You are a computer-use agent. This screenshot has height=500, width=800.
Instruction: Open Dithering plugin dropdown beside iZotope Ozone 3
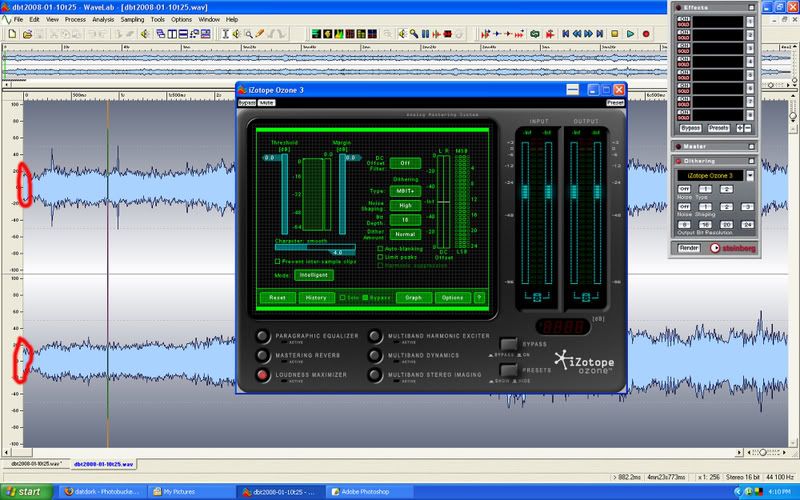[749, 176]
